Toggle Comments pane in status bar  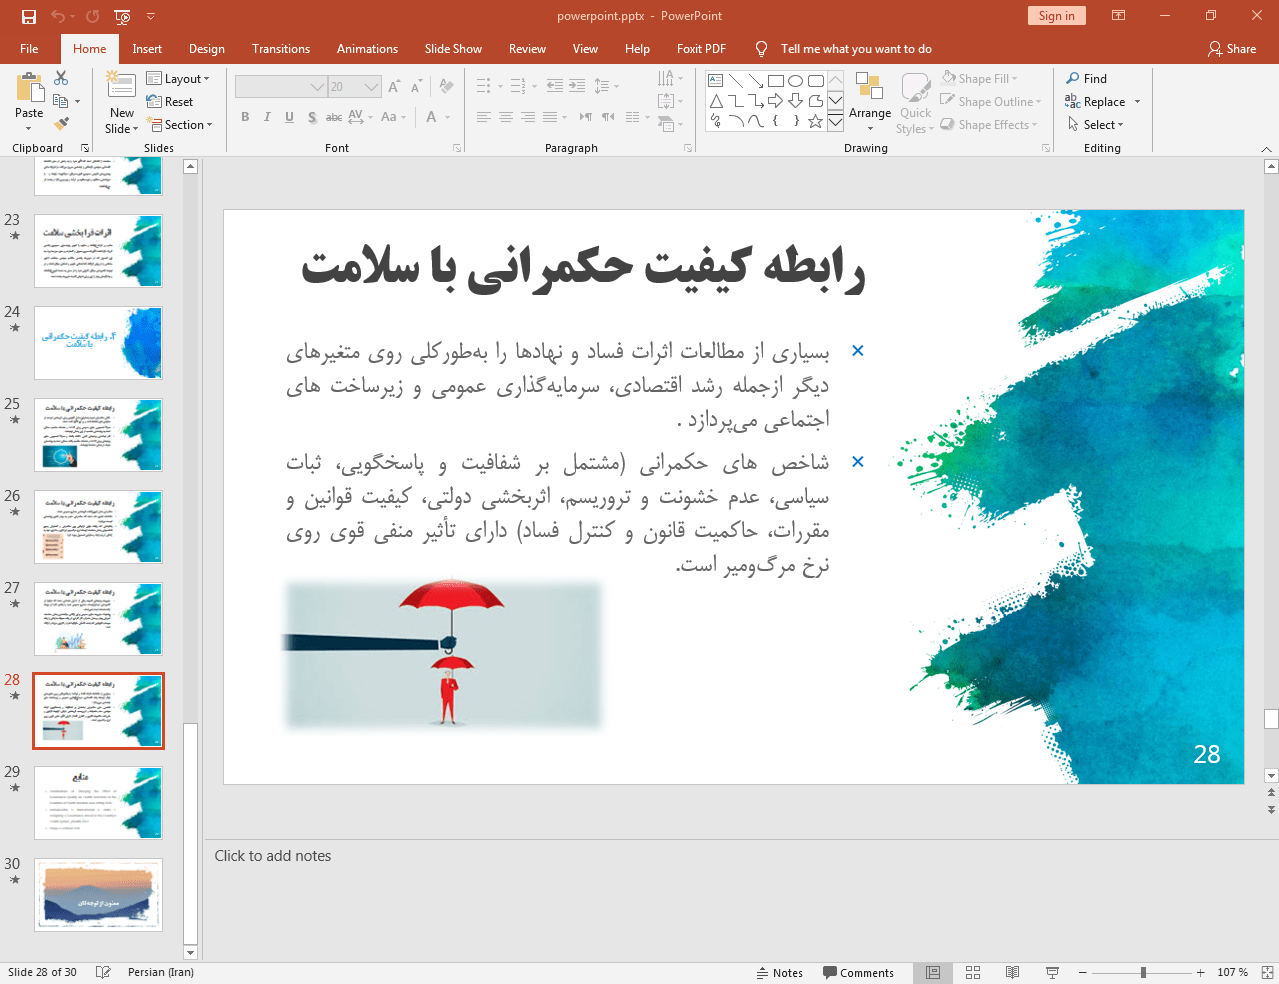(x=858, y=973)
